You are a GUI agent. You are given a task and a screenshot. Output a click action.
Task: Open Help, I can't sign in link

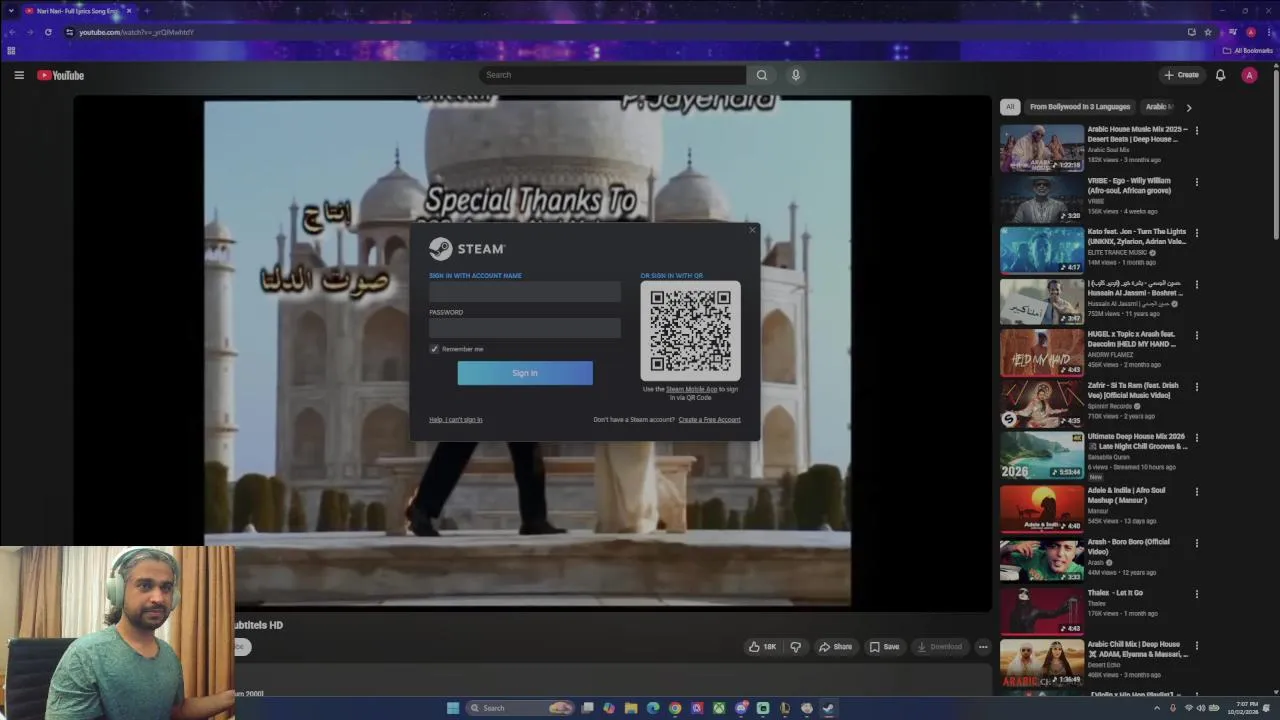pyautogui.click(x=456, y=420)
